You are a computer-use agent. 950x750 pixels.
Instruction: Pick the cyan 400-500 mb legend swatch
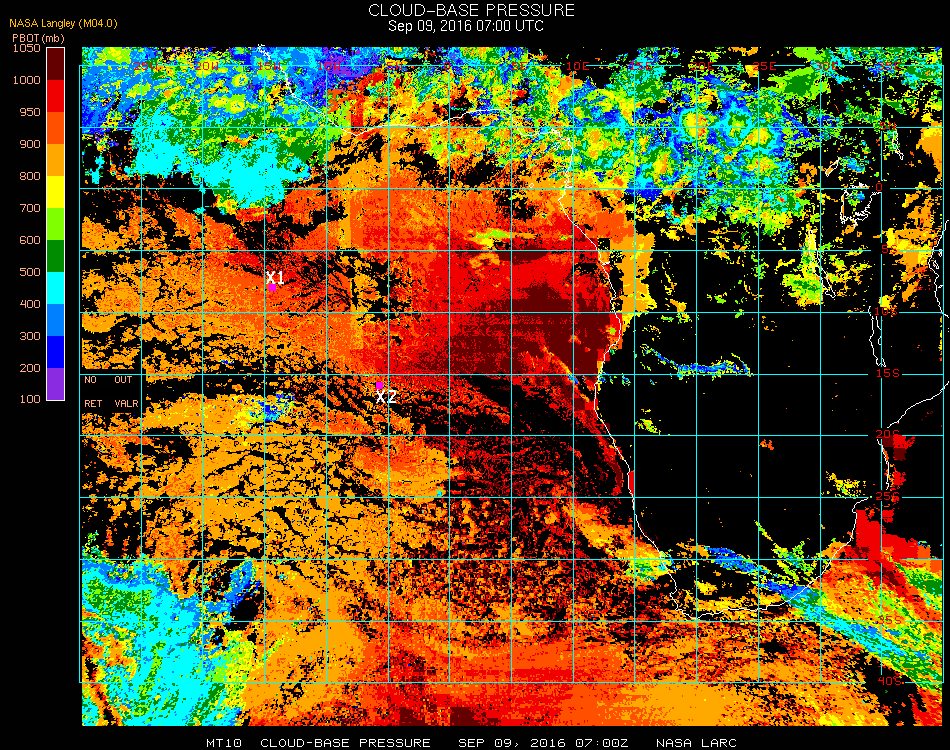(56, 288)
